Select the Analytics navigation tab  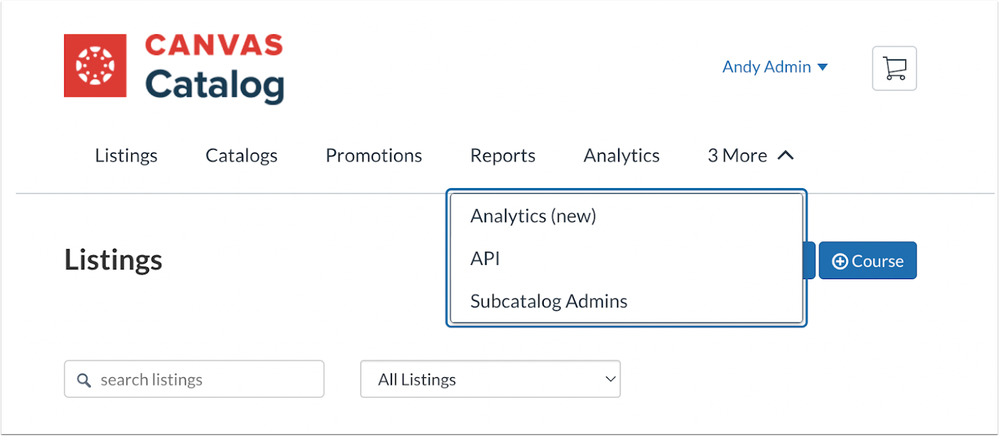pyautogui.click(x=622, y=155)
